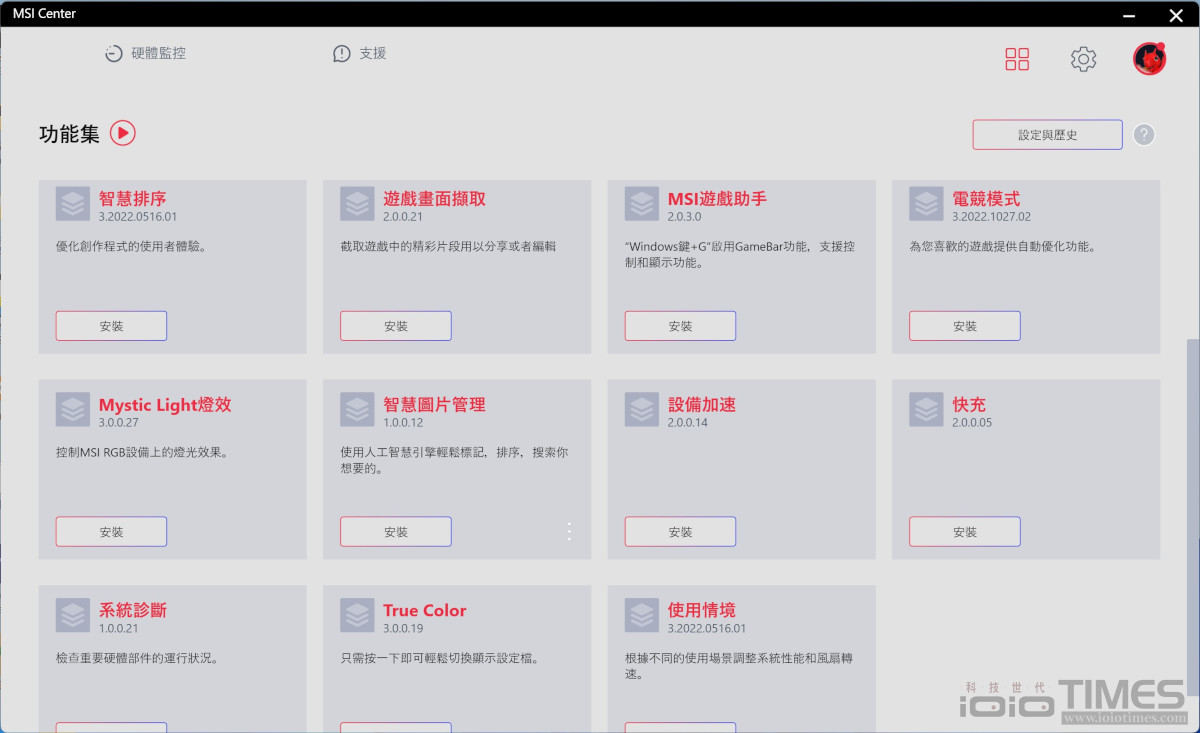The image size is (1200, 733).
Task: Click the 遊戲畫面擷取 layers icon
Action: tap(357, 204)
